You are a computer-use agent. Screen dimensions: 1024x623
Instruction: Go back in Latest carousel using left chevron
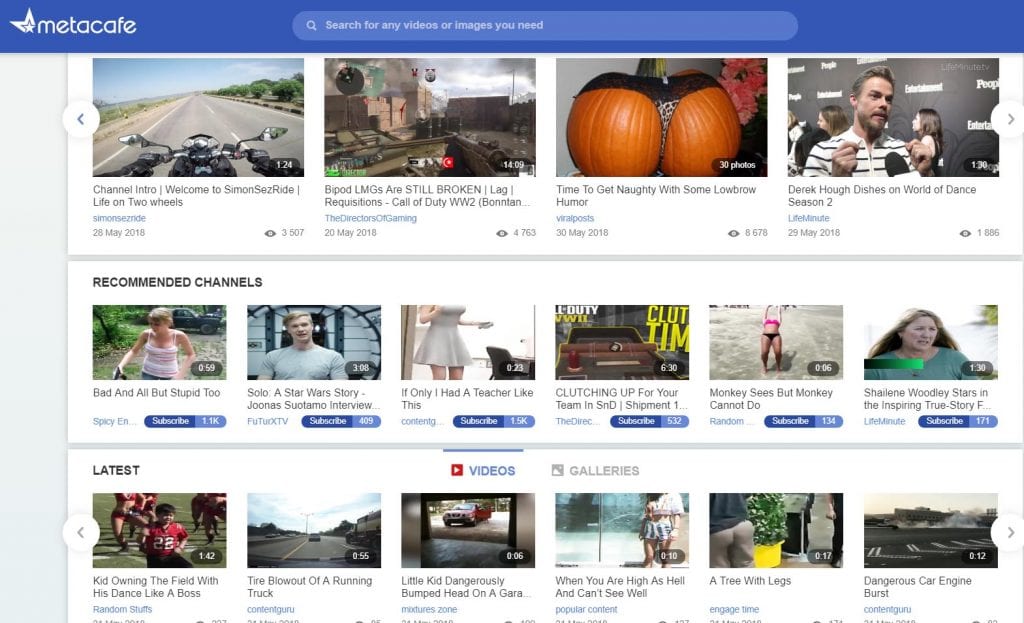tap(81, 531)
